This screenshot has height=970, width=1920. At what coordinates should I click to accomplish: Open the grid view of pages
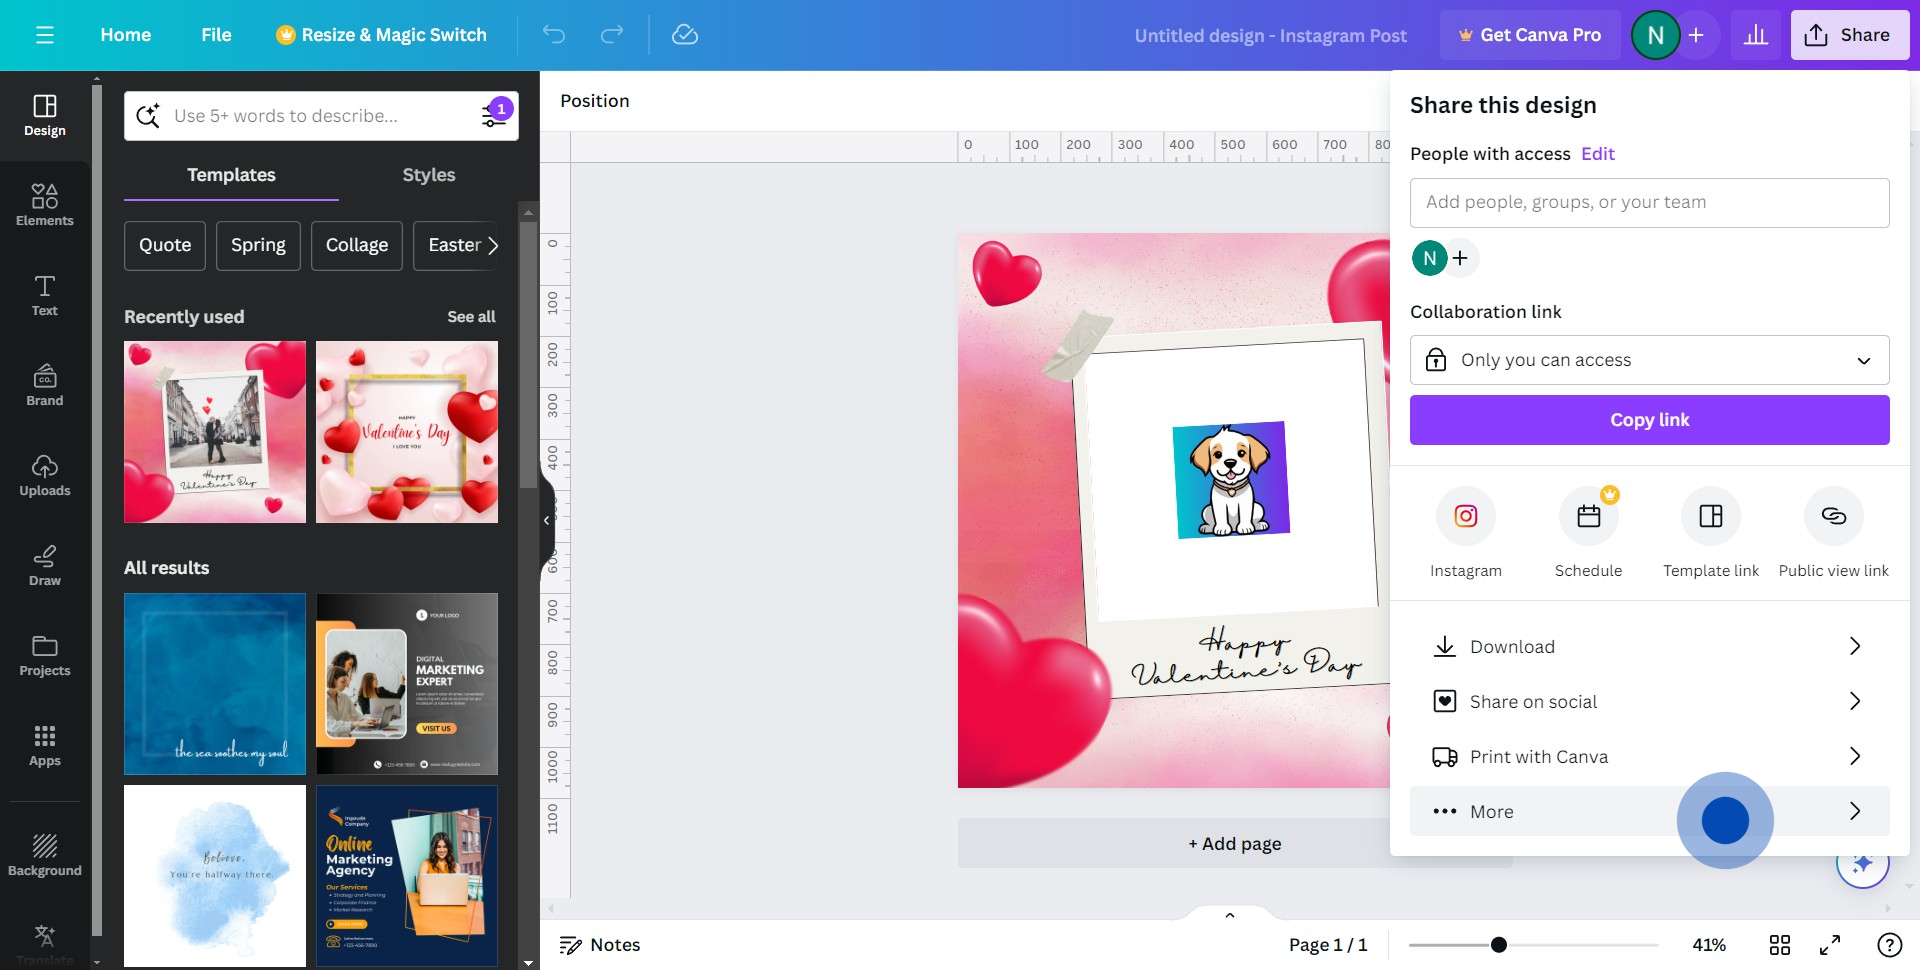tap(1780, 945)
